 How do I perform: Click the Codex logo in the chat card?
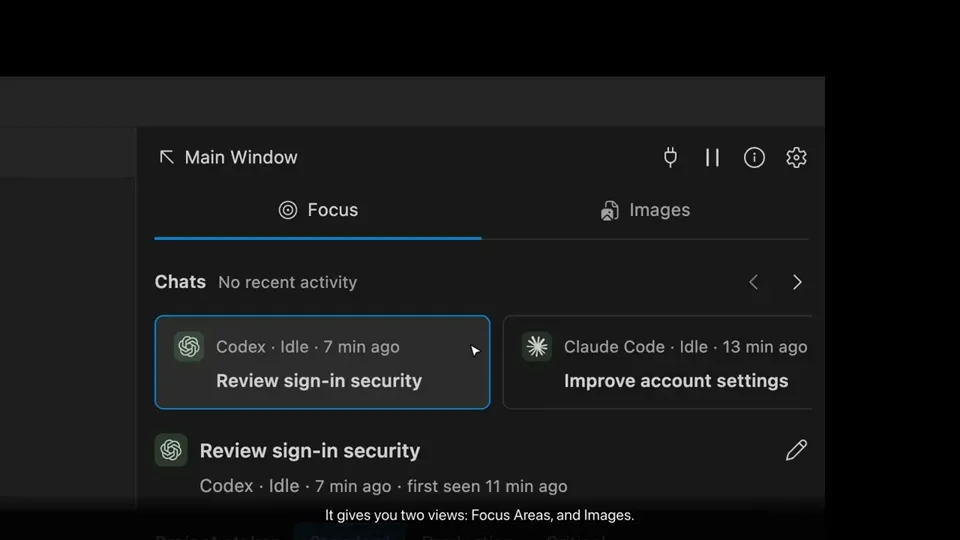click(189, 347)
